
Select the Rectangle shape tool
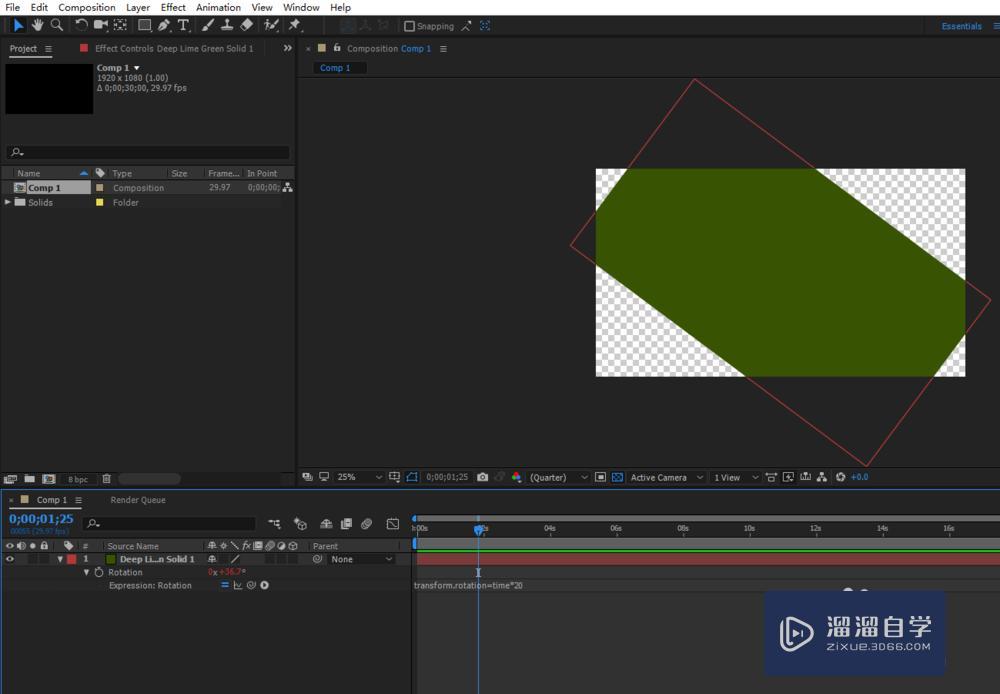click(x=145, y=26)
